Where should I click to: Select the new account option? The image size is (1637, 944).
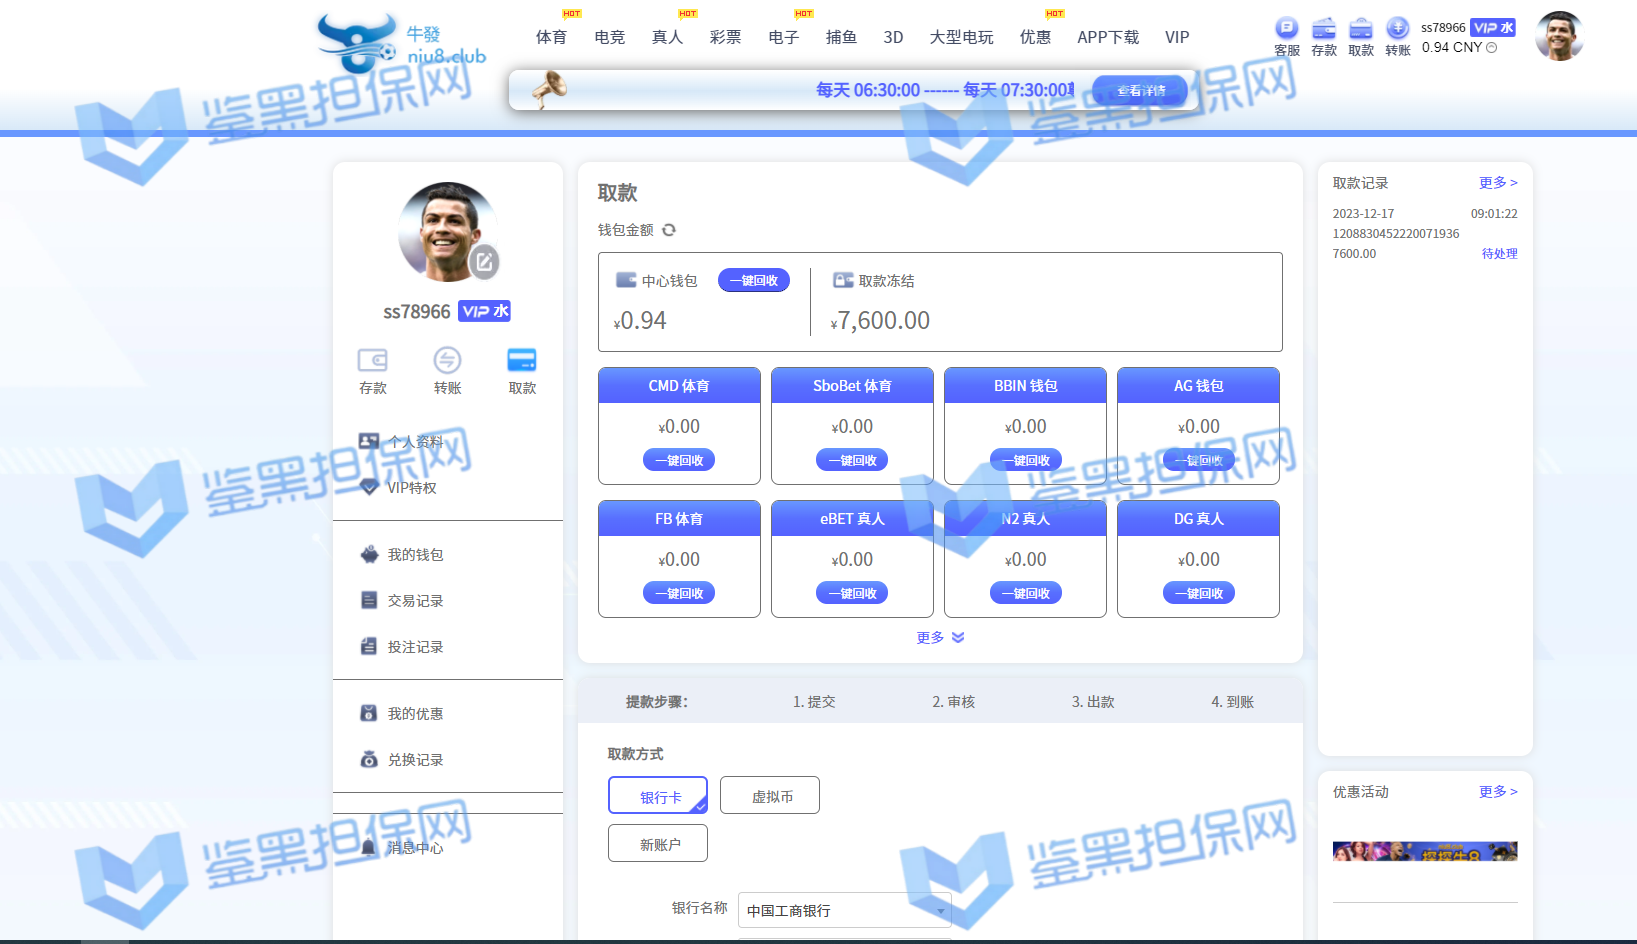tap(658, 844)
